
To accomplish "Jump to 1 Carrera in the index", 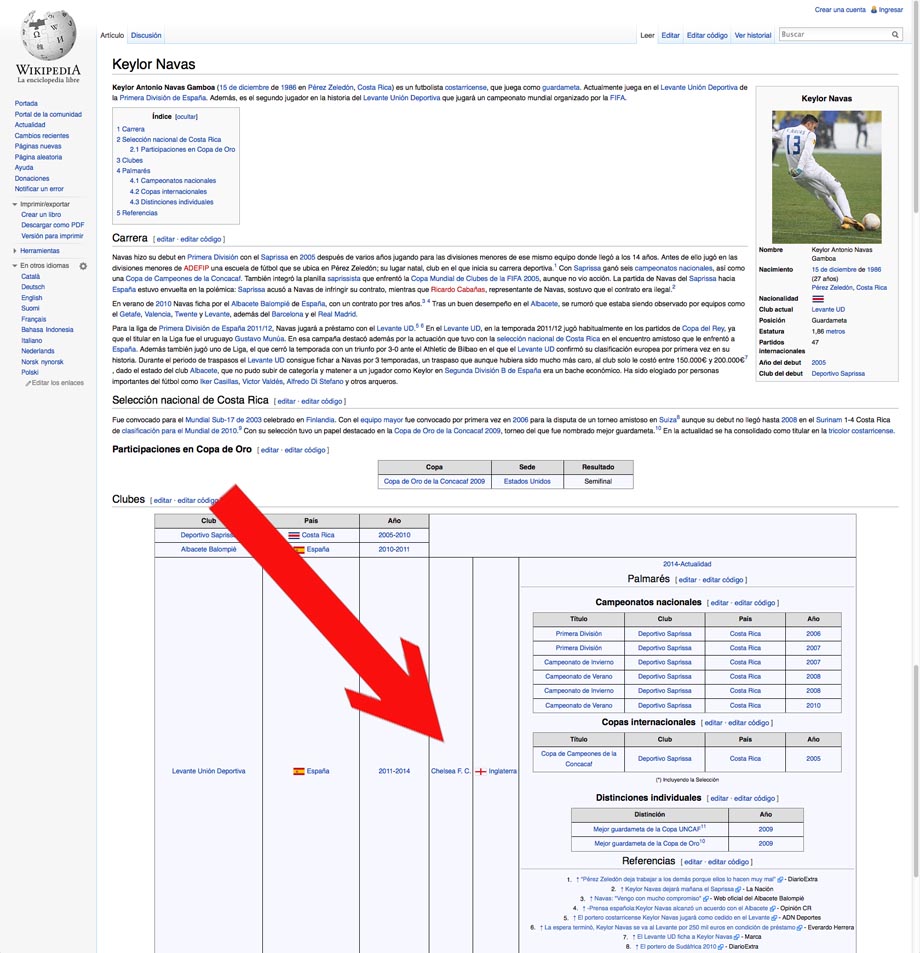I will click(x=131, y=129).
